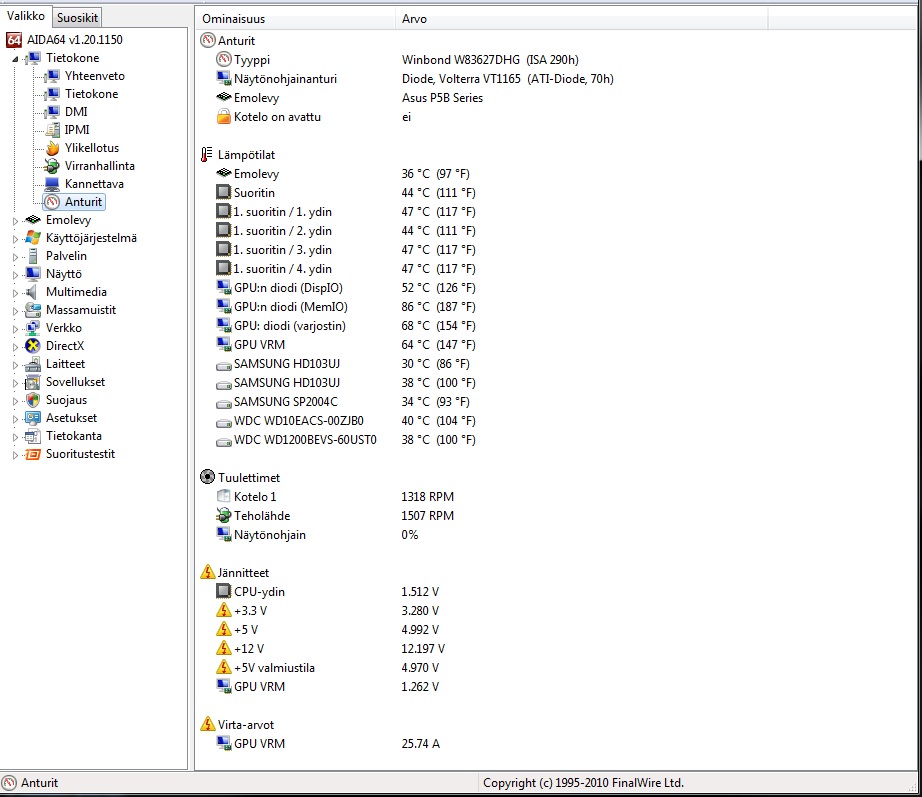
Task: Open Virranhallinta in the tree
Action: [x=99, y=166]
